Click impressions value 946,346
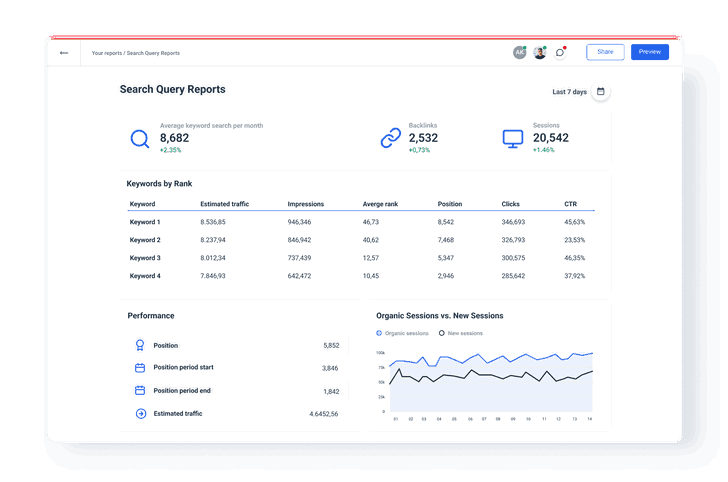Viewport: 728px width, 482px height. (299, 222)
